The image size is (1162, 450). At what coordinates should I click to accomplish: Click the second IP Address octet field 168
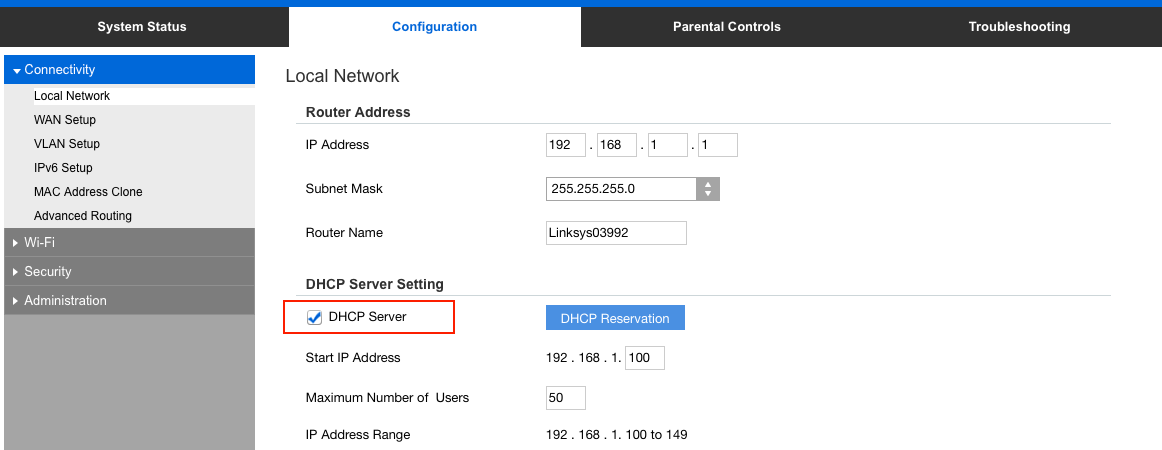(x=617, y=145)
